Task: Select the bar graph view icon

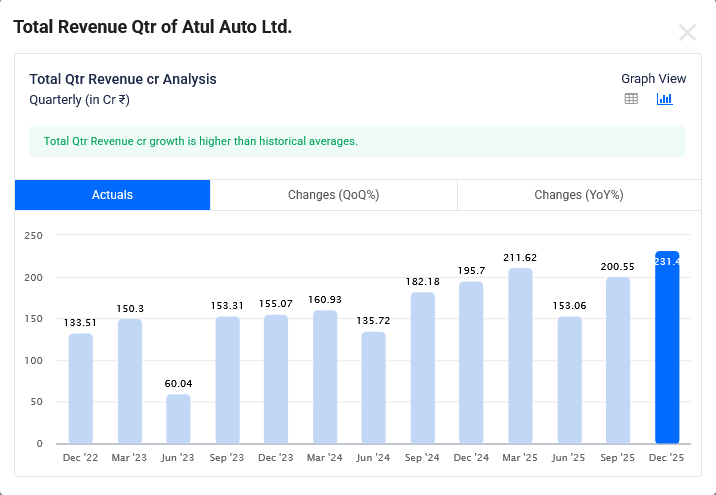Action: point(664,99)
